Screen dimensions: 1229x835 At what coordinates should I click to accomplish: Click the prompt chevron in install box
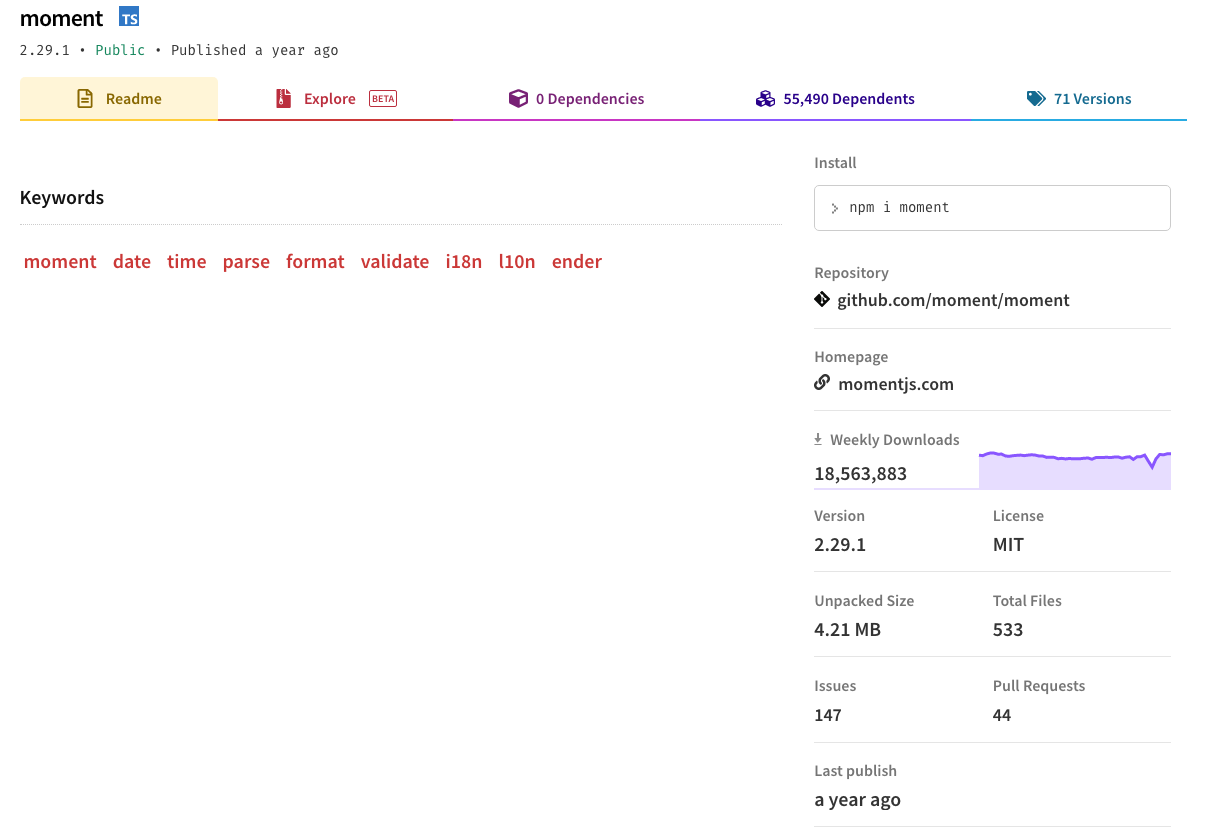click(x=835, y=208)
